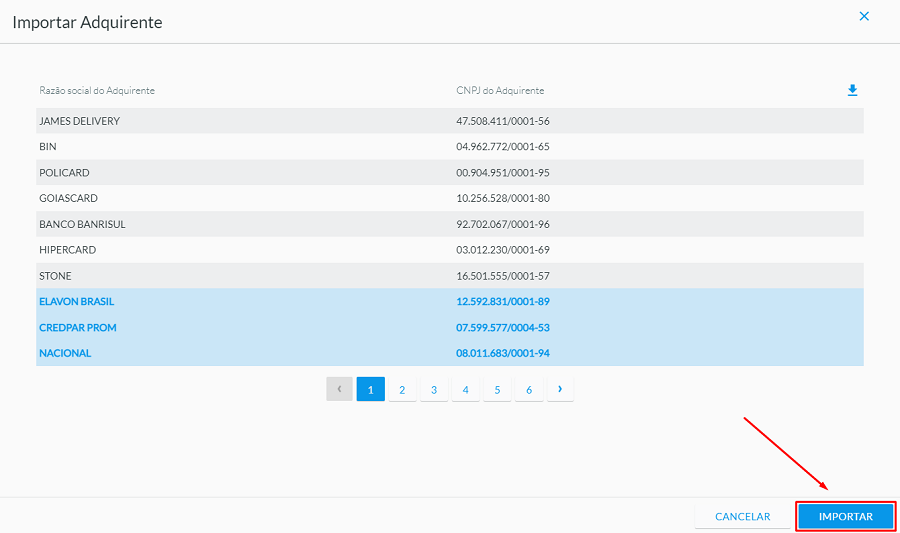Select the HIPERCARD row
The height and width of the screenshot is (533, 900).
coord(450,250)
